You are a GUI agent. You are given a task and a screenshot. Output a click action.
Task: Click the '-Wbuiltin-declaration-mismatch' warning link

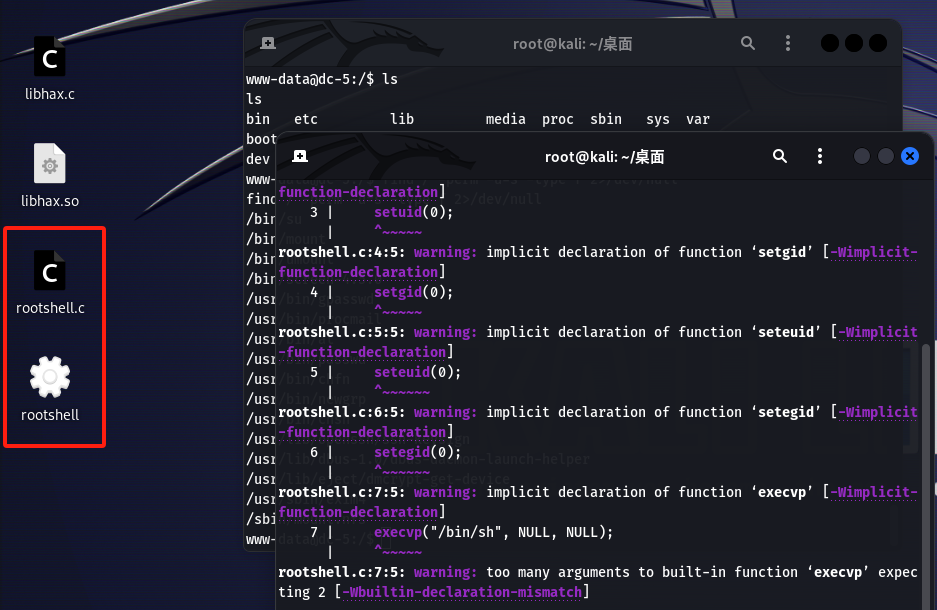tap(461, 592)
